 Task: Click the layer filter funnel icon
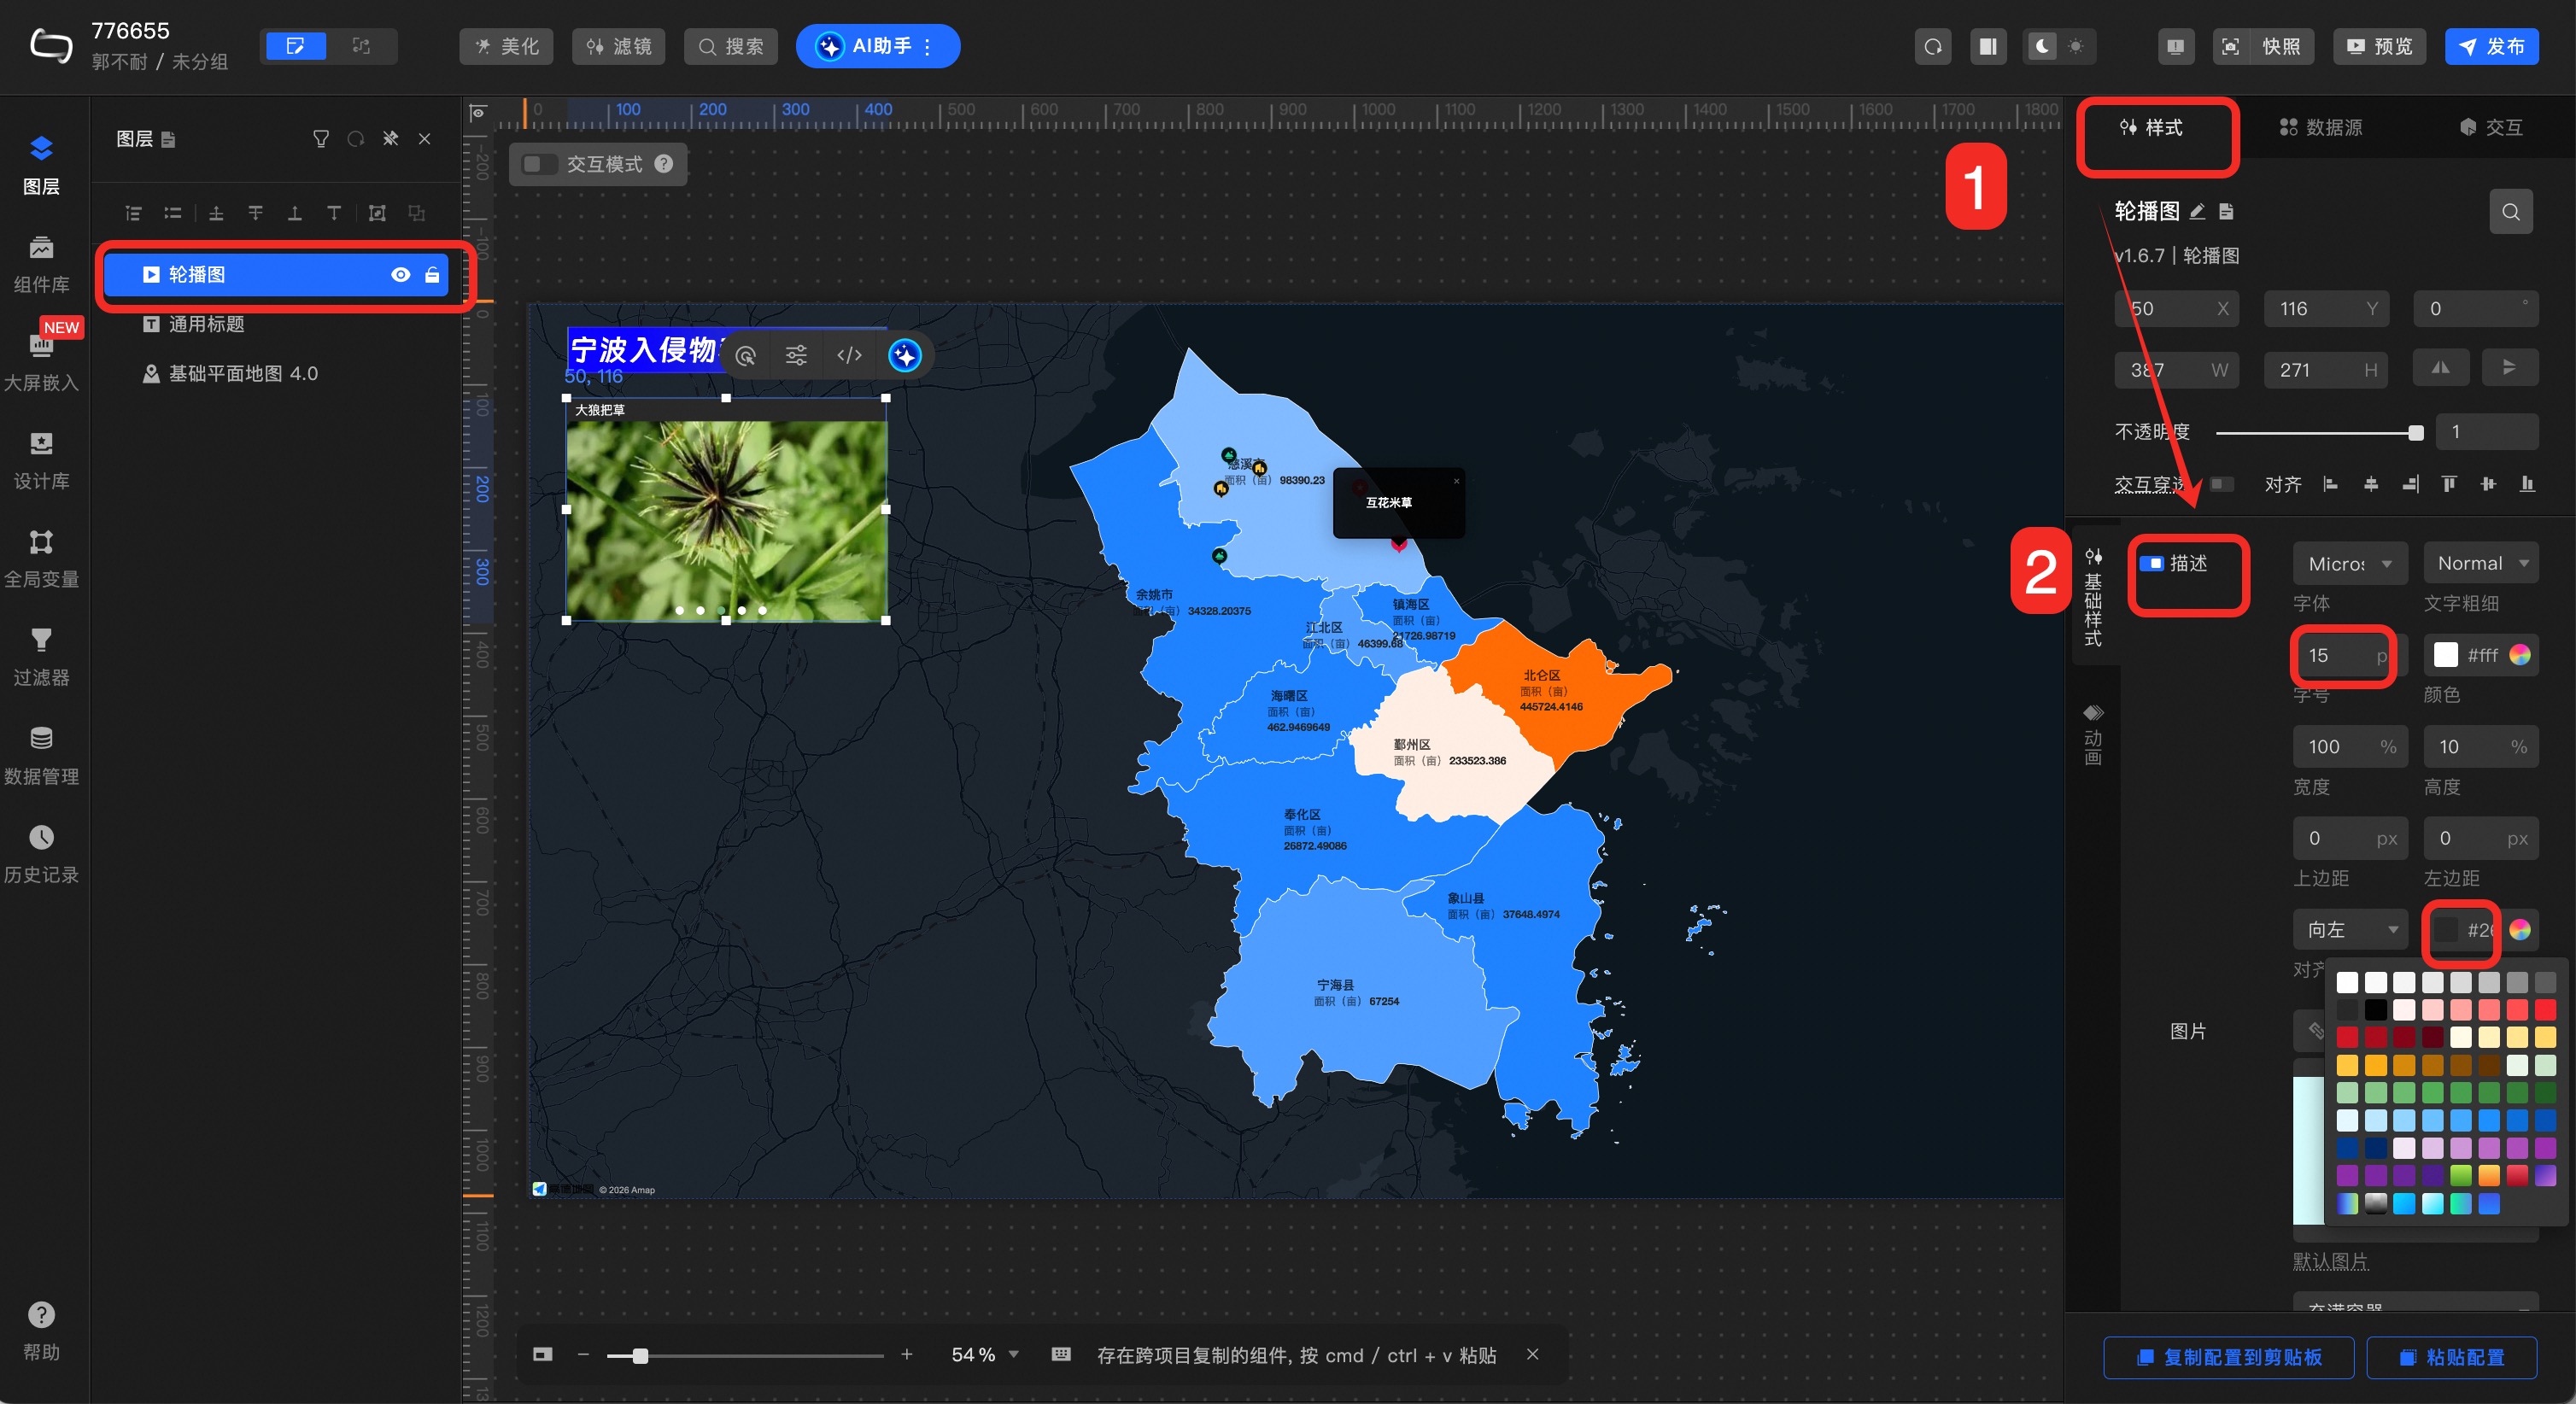coord(321,139)
